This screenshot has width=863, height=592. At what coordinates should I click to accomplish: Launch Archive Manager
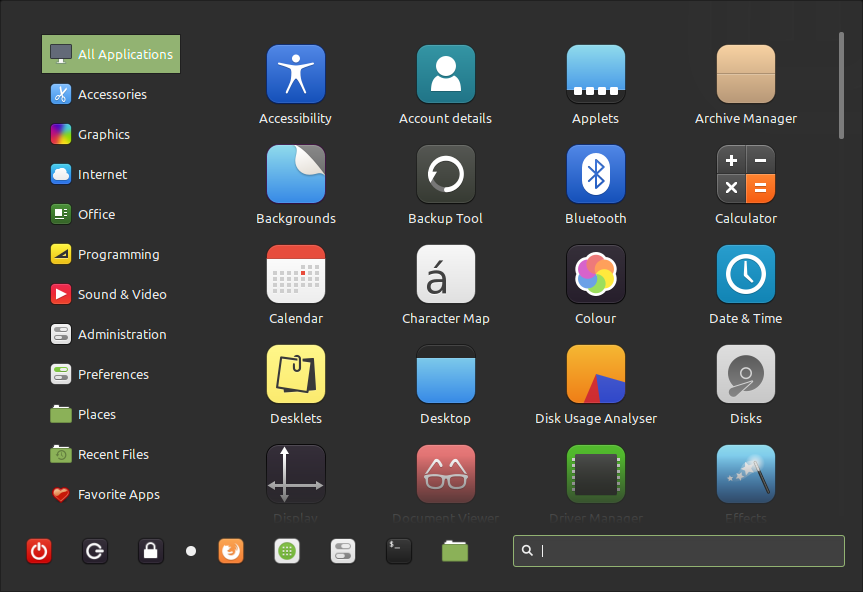tap(746, 74)
